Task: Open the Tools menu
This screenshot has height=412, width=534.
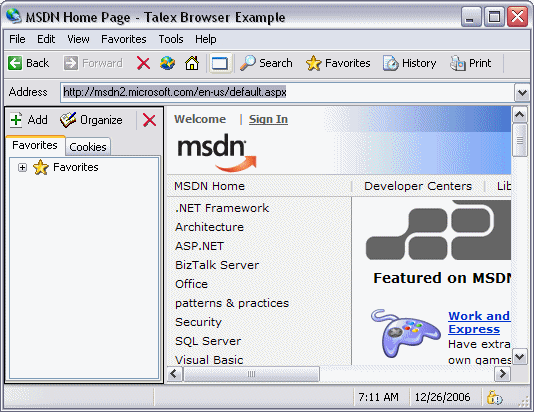Action: 171,39
